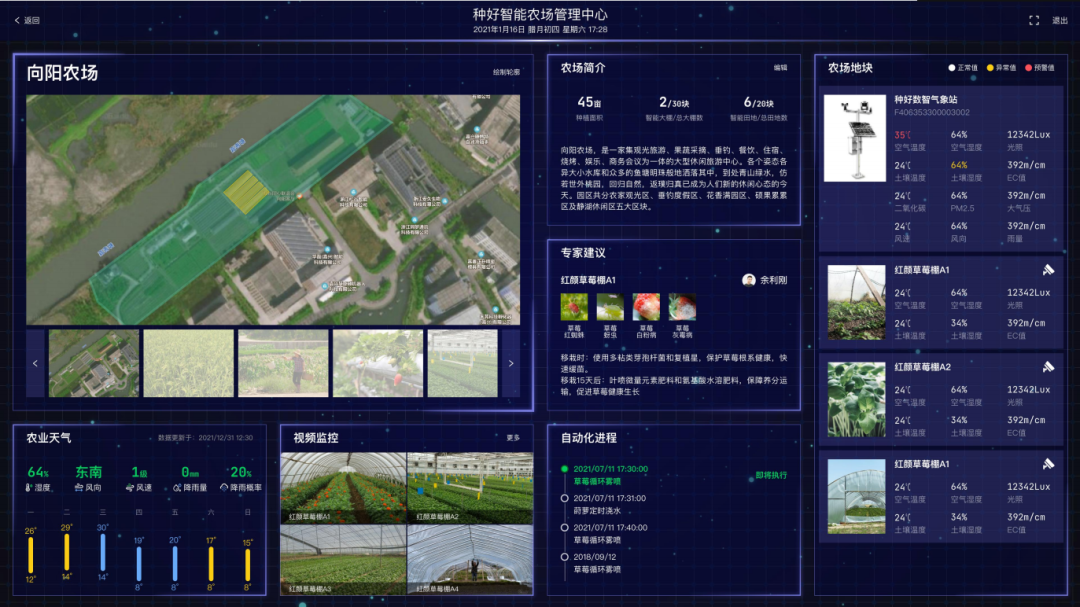This screenshot has width=1080, height=607.
Task: Click the rain probability icon by 降雨概率
Action: (x=224, y=488)
